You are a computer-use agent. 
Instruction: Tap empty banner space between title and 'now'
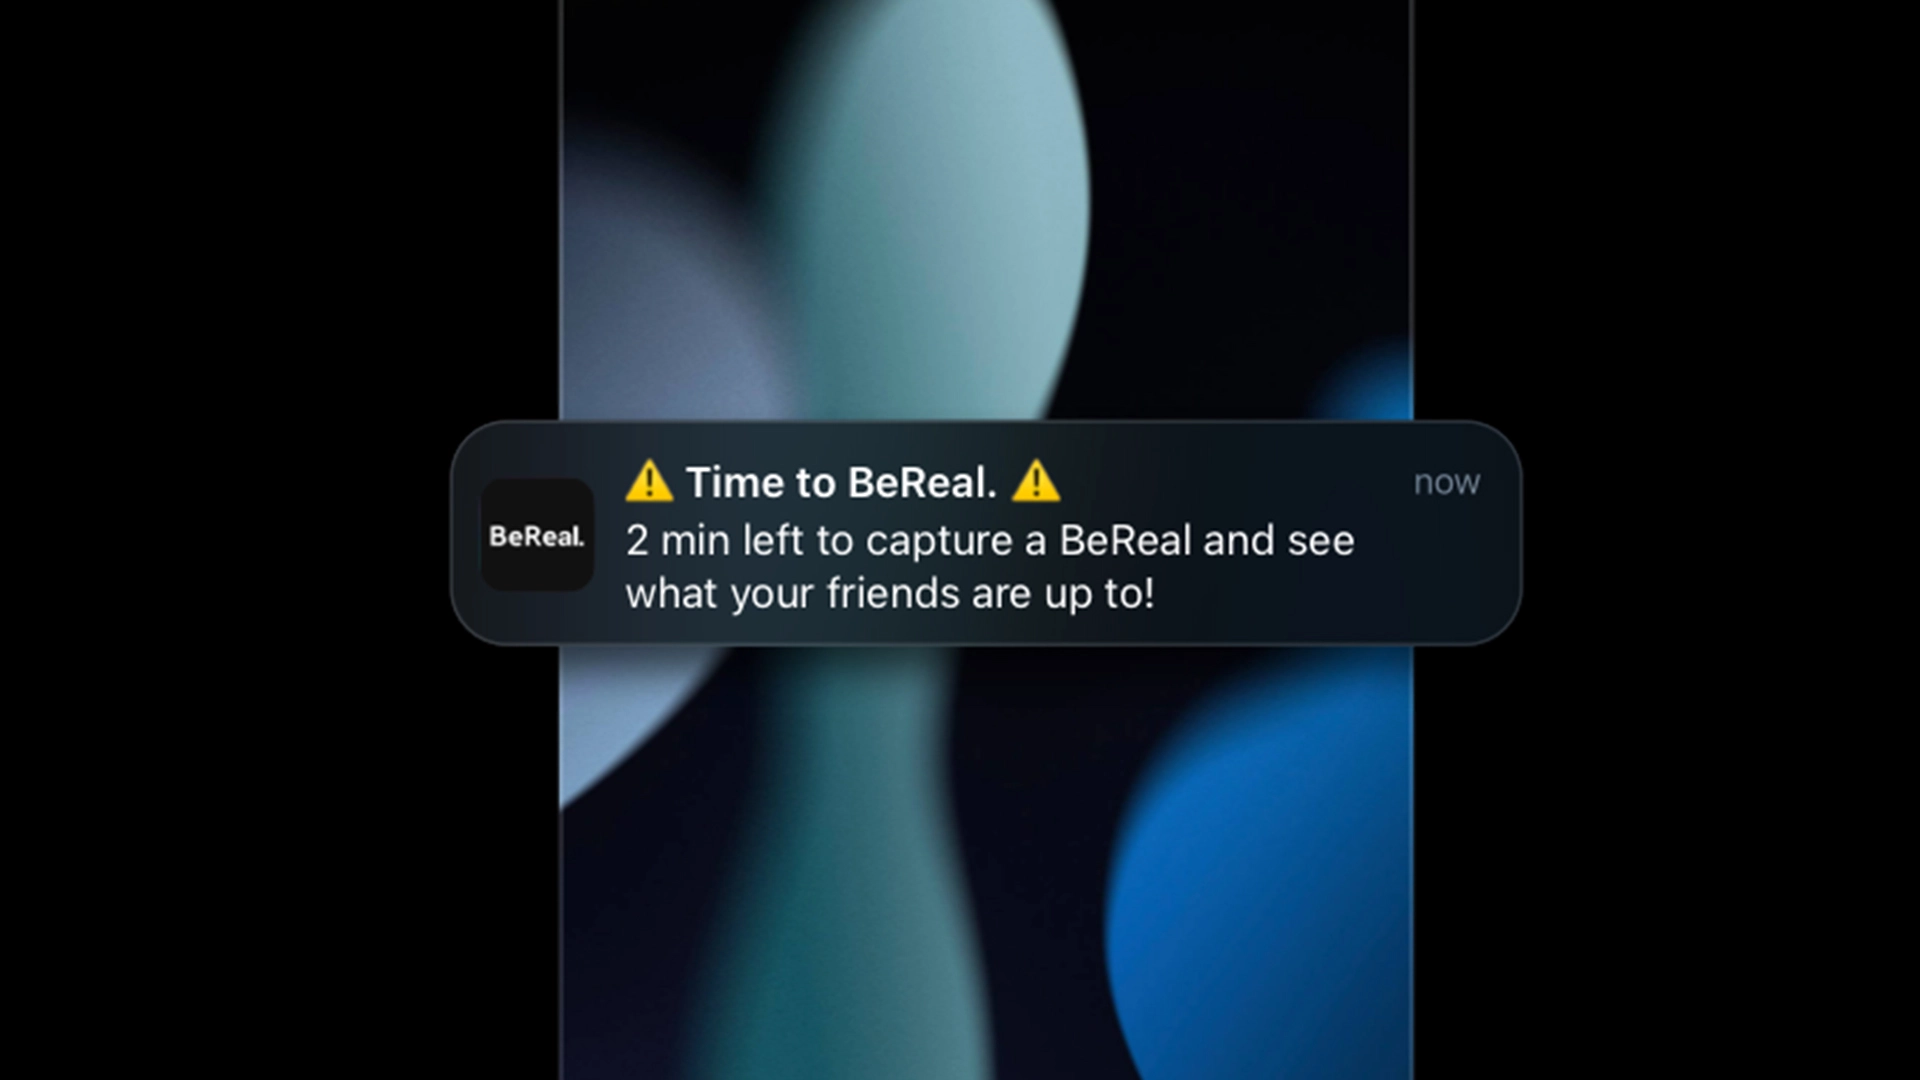point(1235,482)
